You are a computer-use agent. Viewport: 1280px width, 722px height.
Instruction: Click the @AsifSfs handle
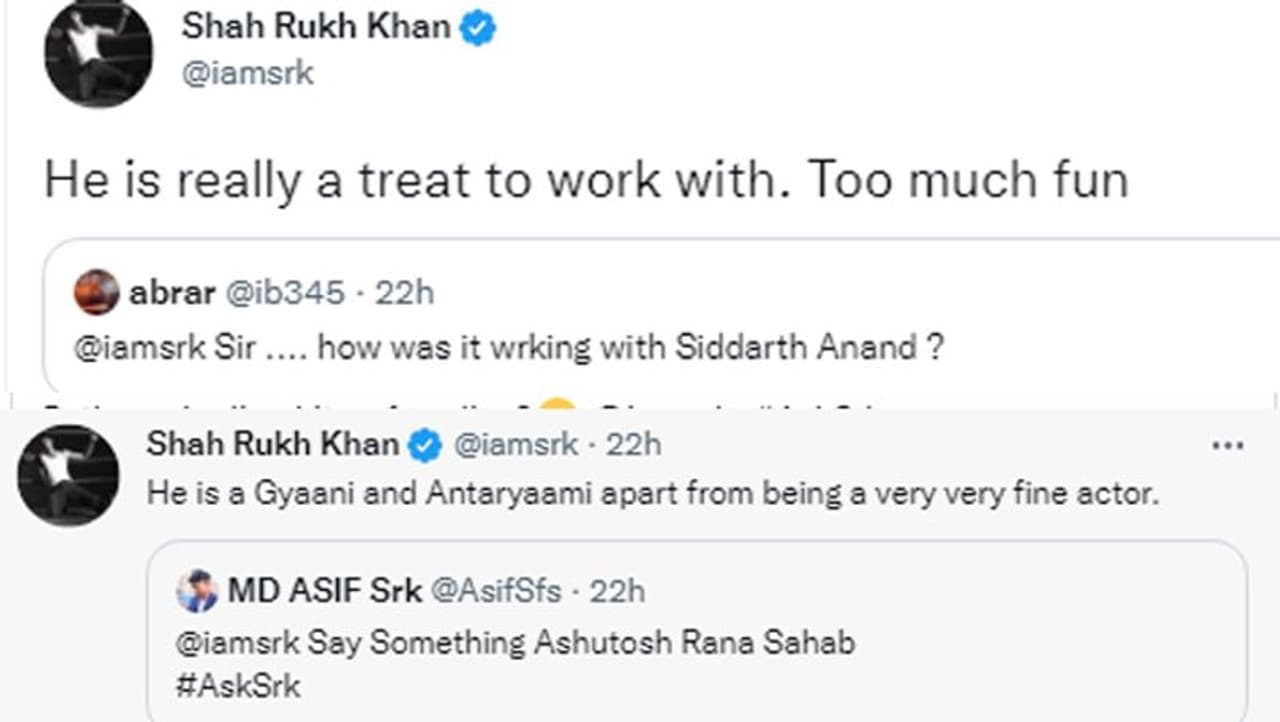coord(496,592)
